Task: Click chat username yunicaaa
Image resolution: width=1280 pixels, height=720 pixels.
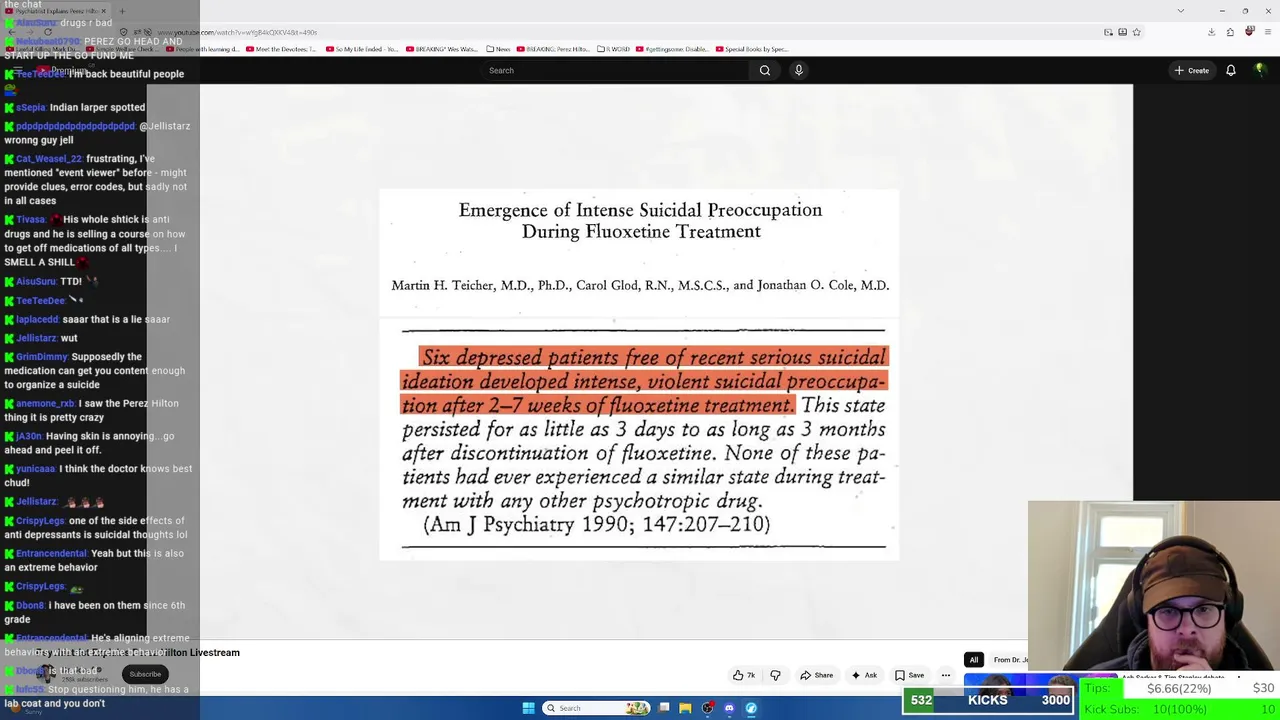Action: pos(36,469)
